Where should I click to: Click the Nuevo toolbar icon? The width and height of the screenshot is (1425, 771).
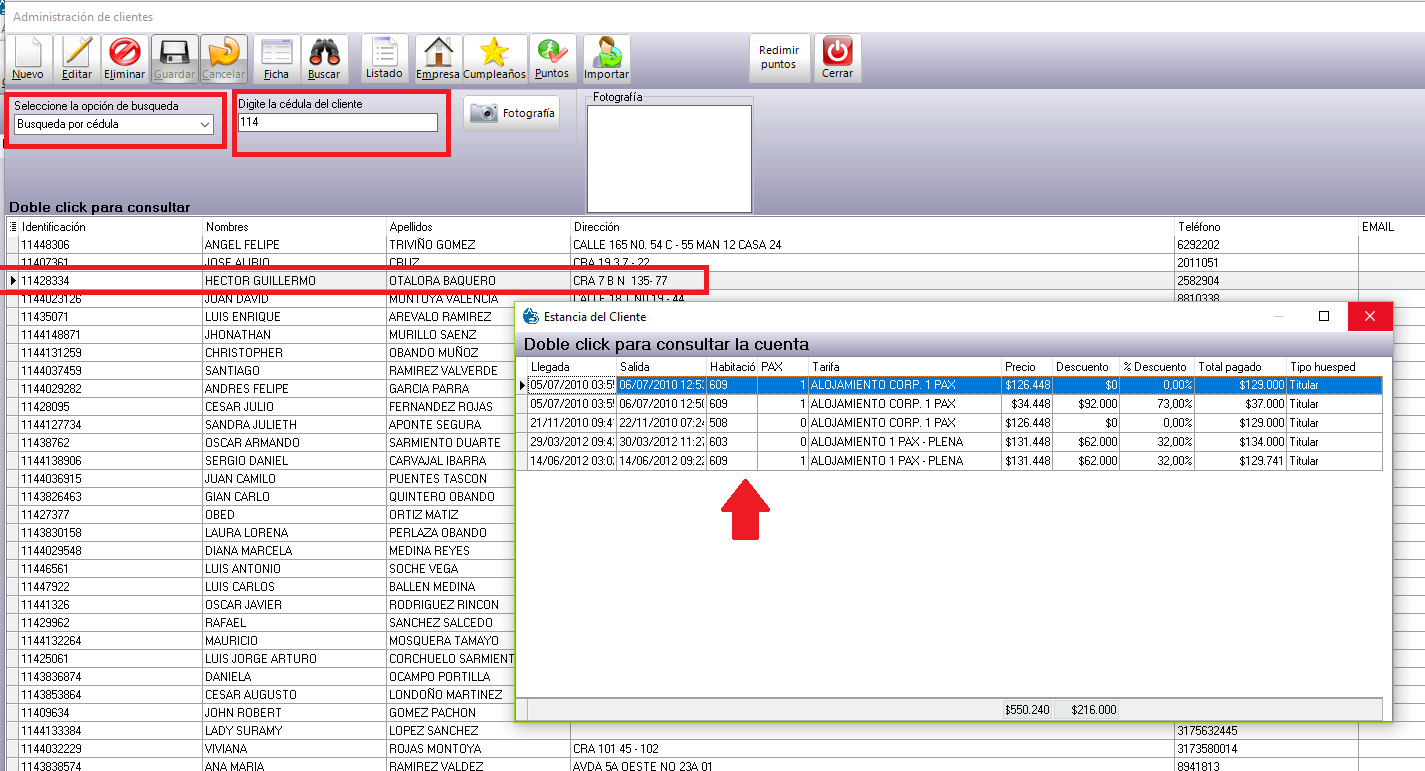[28, 58]
